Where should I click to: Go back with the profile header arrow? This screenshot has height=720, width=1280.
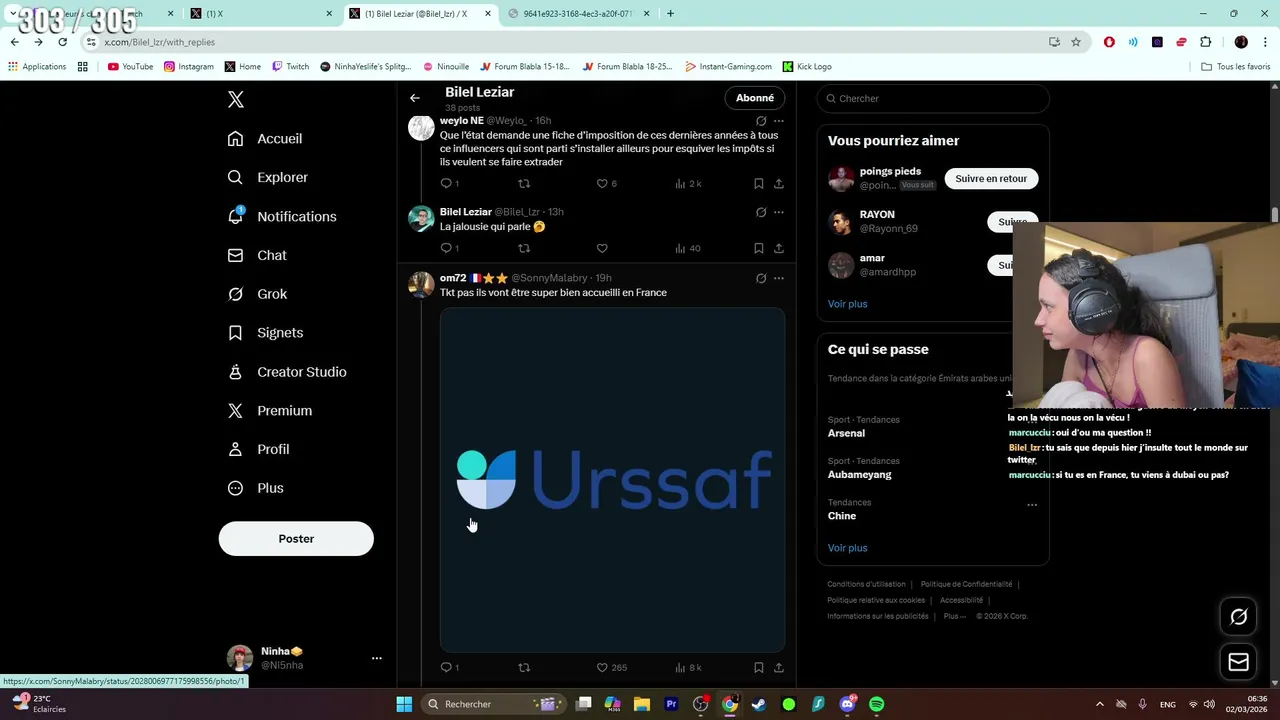415,98
